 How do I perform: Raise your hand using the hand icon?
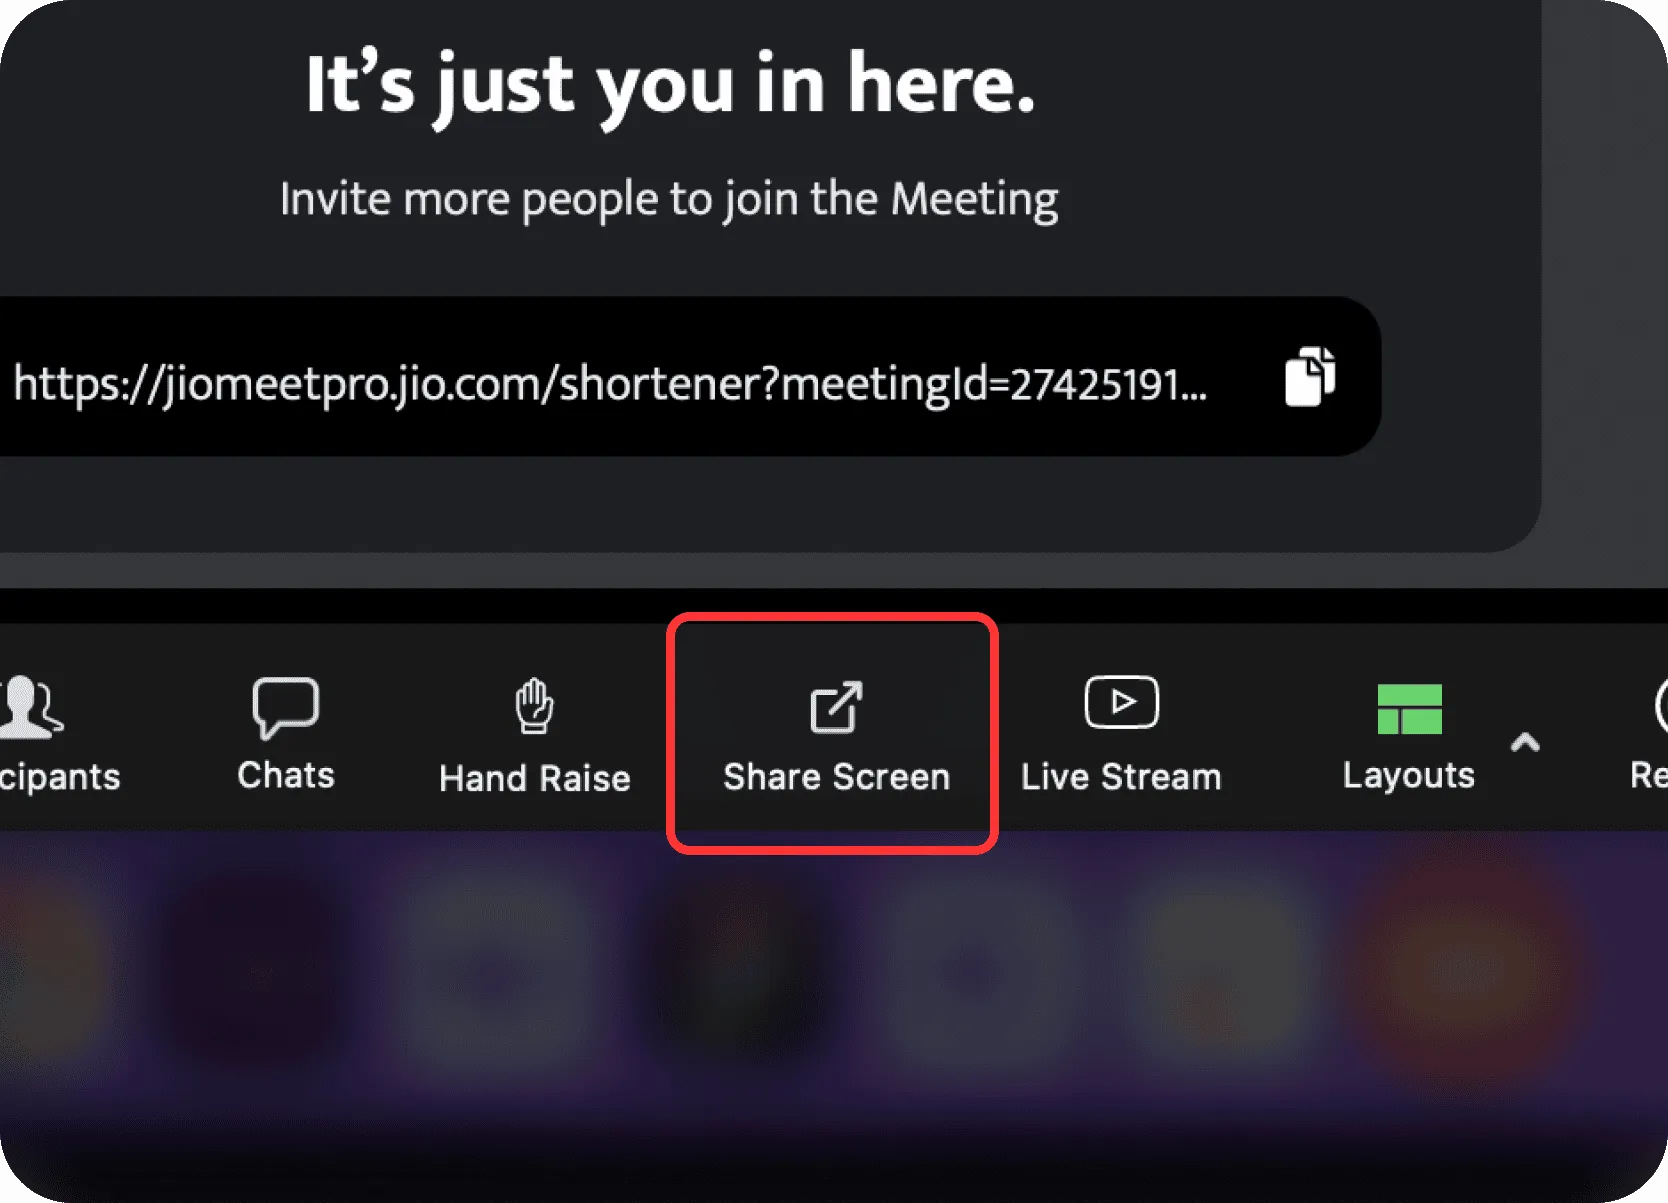click(x=534, y=706)
